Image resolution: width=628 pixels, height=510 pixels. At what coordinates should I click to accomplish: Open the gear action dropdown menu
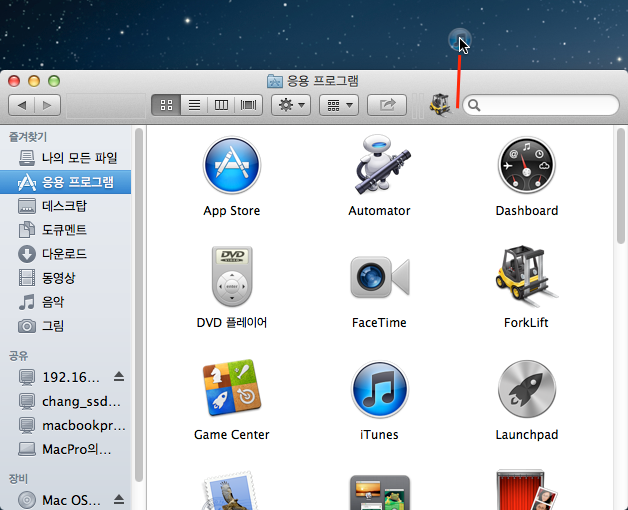point(291,105)
